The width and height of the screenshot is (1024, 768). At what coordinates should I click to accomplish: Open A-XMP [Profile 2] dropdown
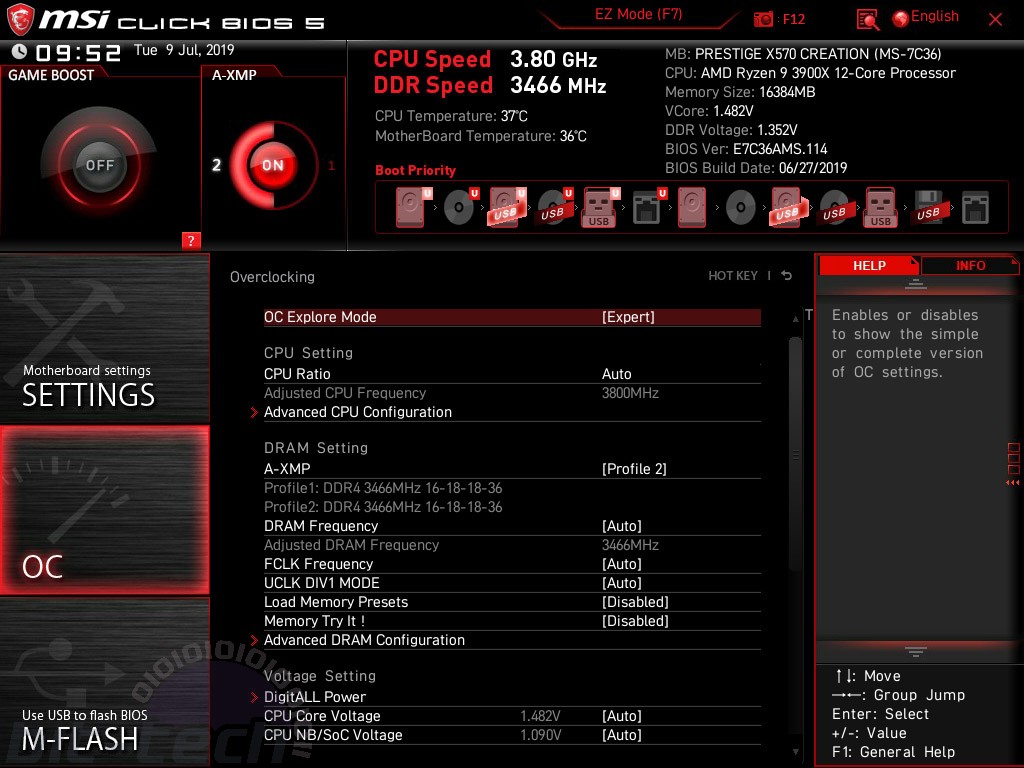click(x=633, y=469)
